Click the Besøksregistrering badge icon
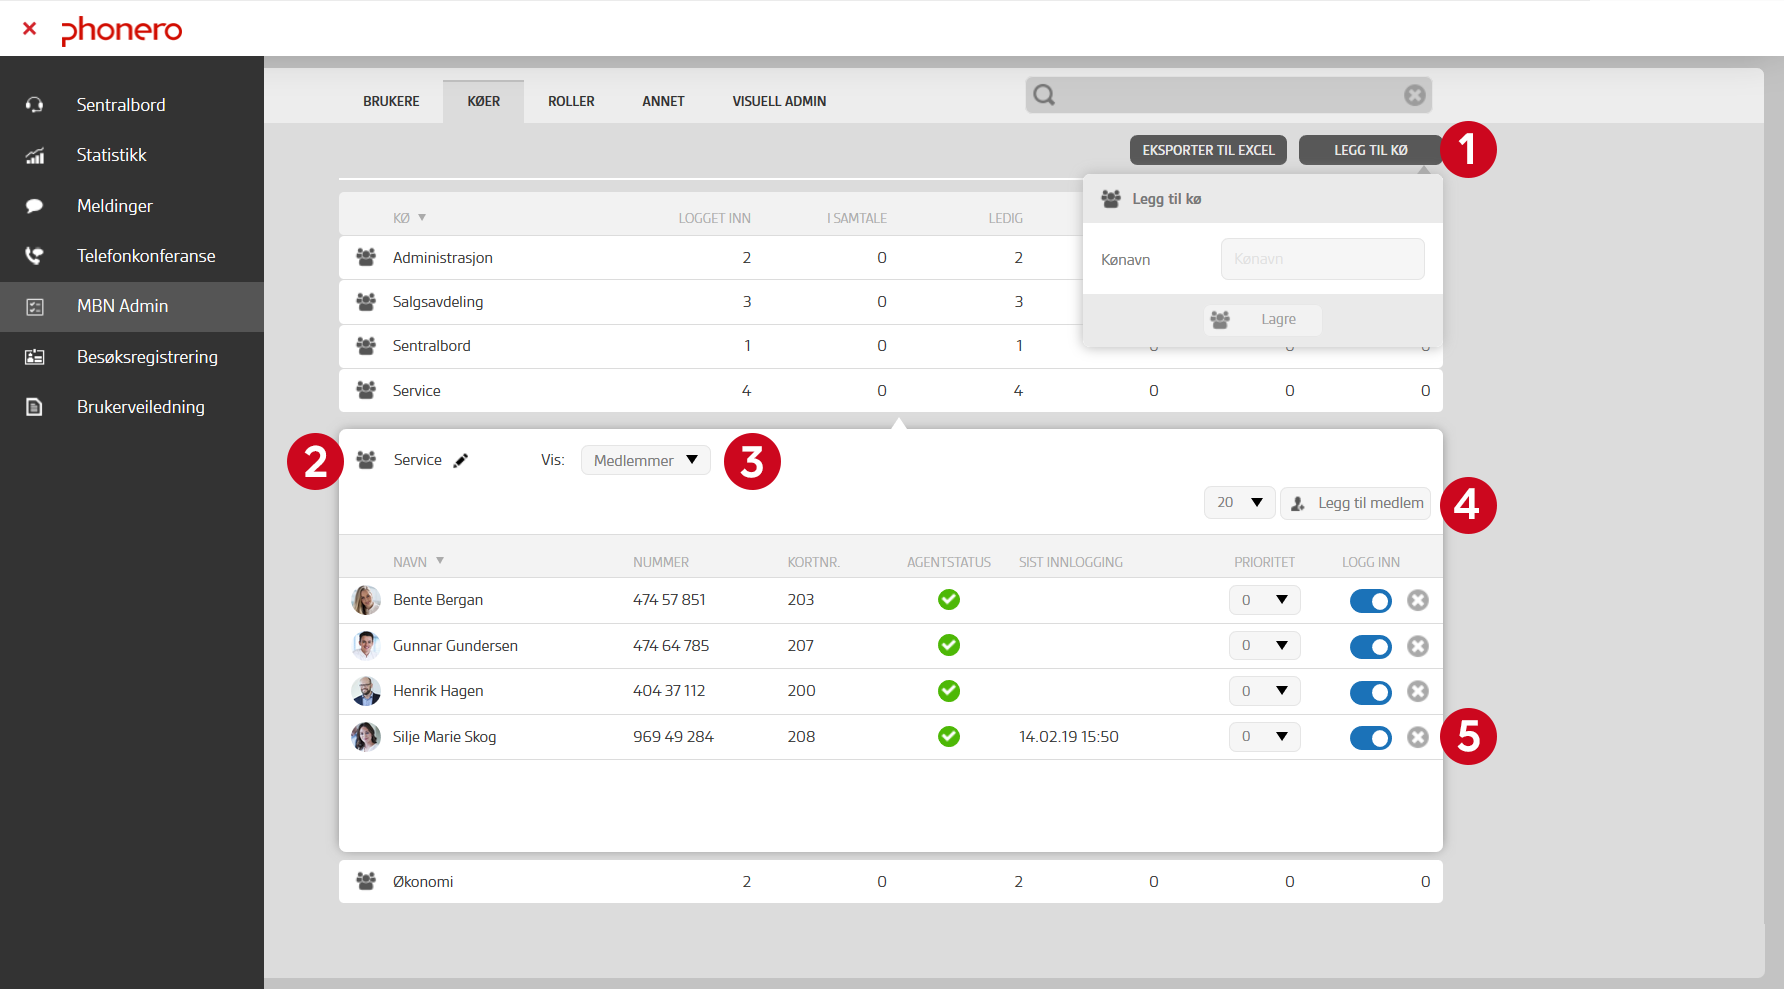 pyautogui.click(x=35, y=357)
